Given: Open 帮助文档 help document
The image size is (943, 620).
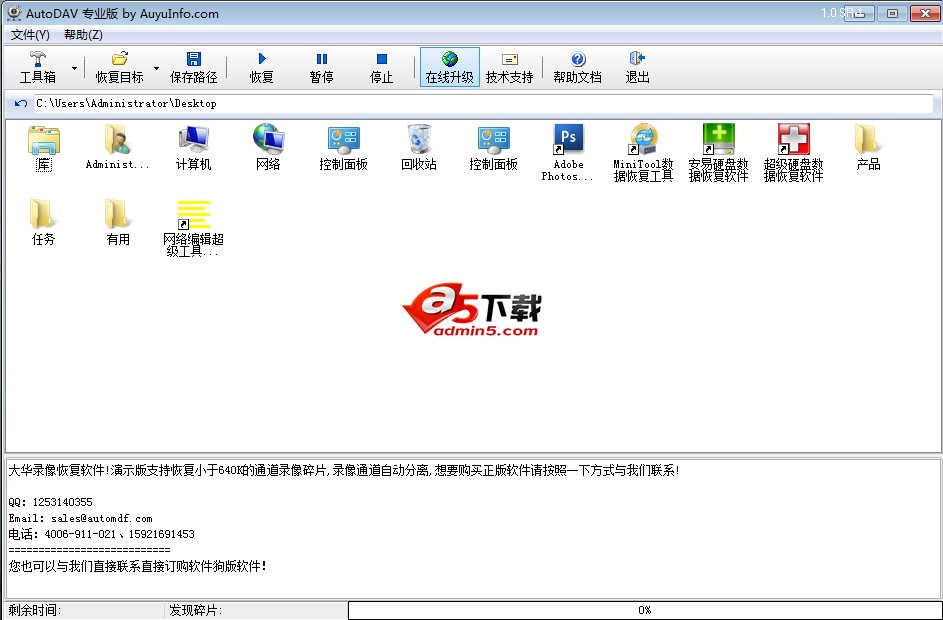Looking at the screenshot, I should pos(577,67).
